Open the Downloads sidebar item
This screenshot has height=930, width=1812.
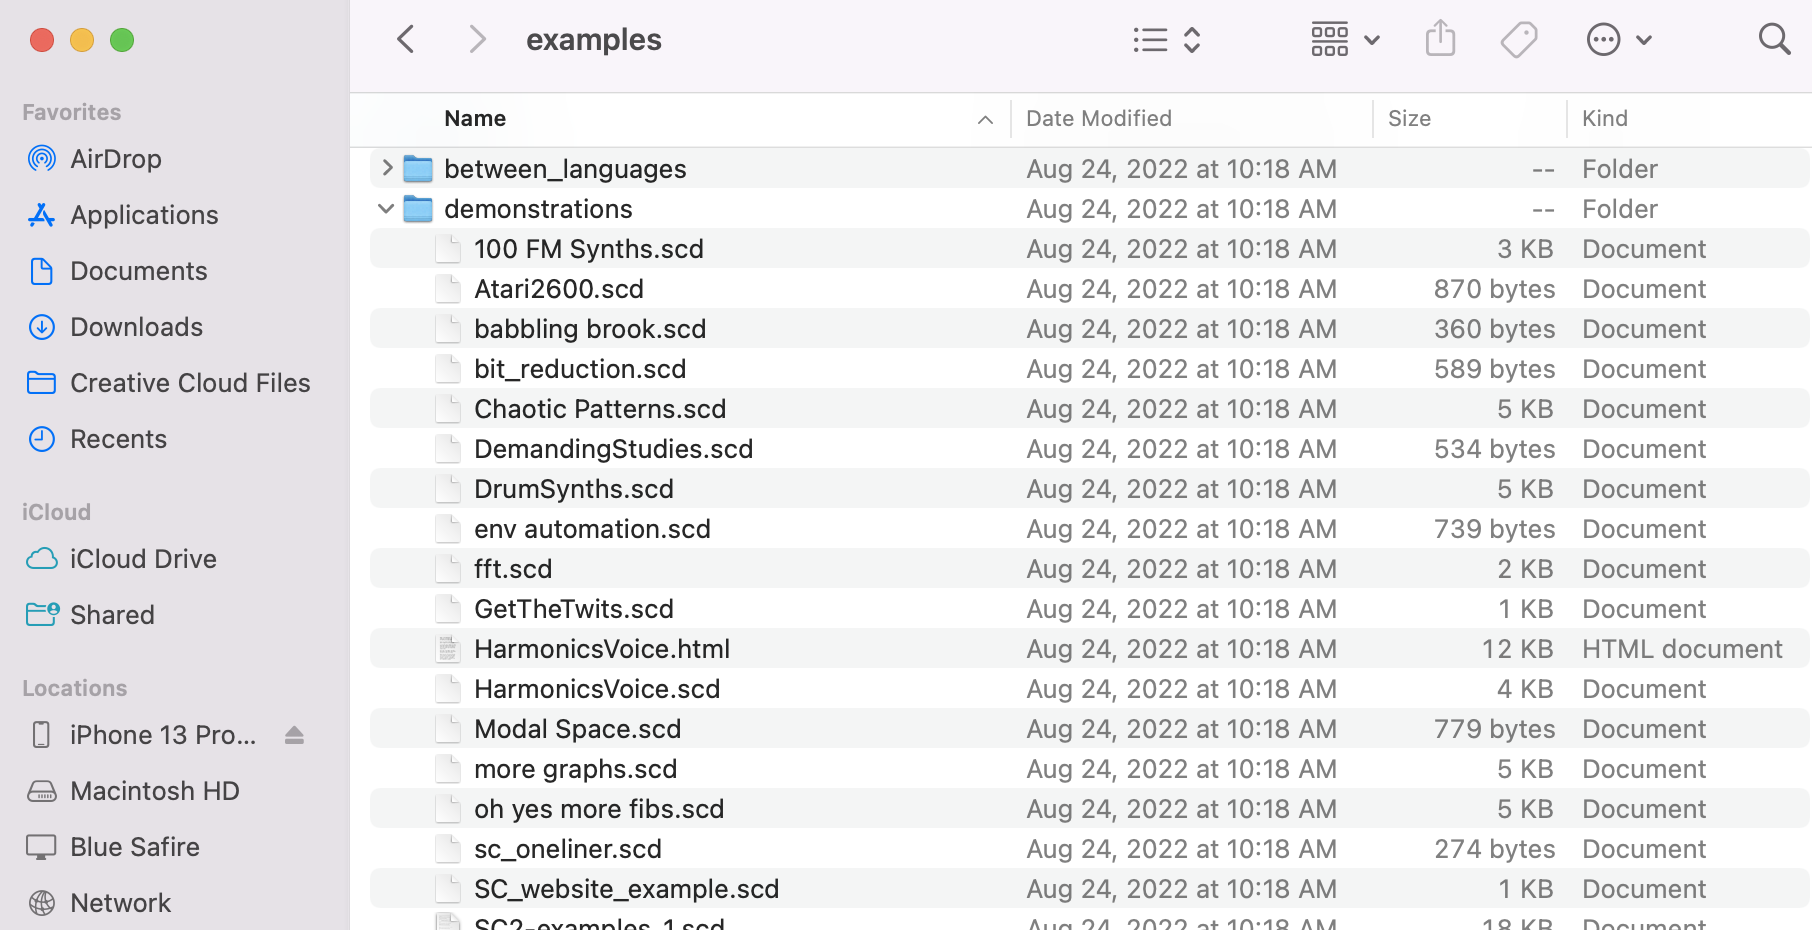click(136, 326)
